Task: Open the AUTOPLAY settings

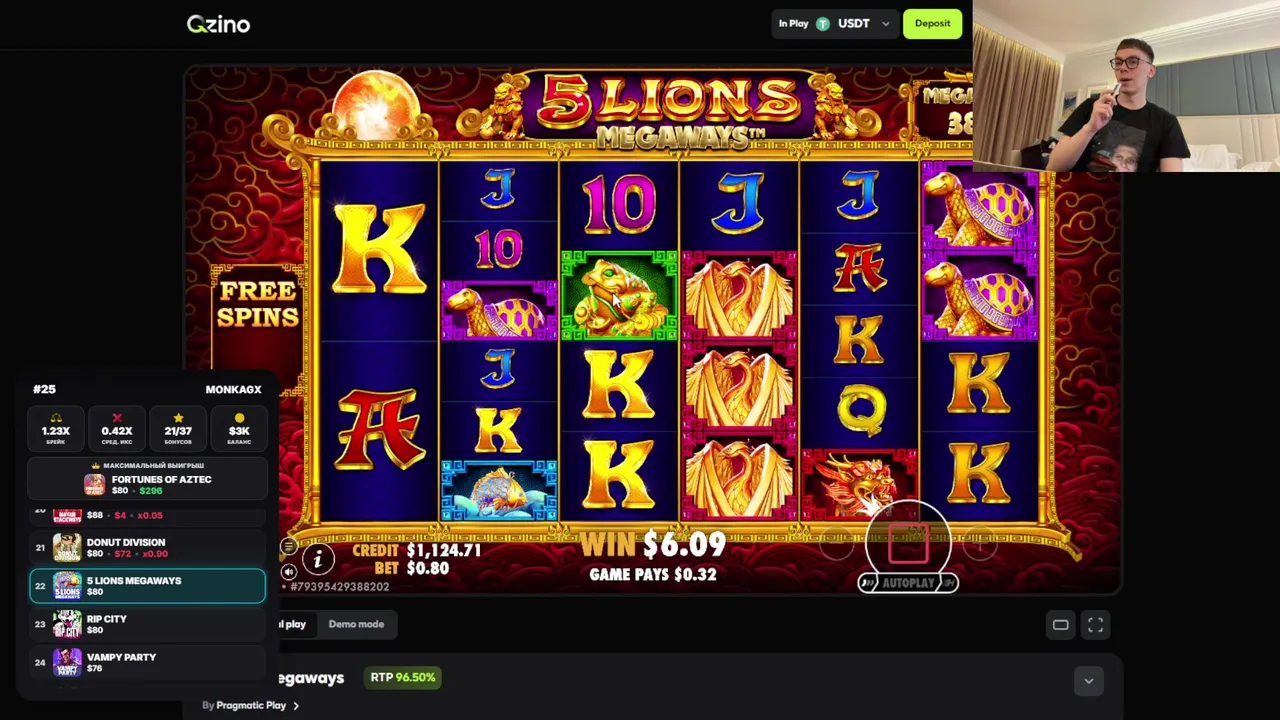Action: [908, 583]
